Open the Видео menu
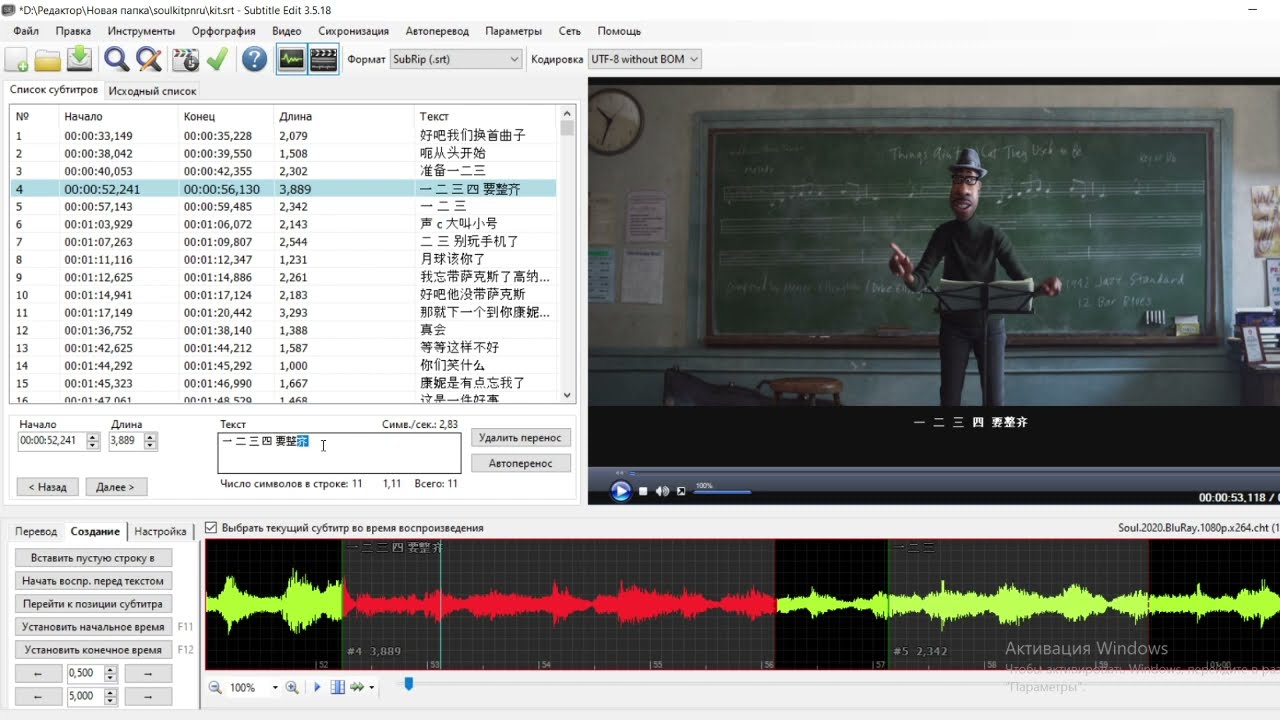 click(287, 31)
